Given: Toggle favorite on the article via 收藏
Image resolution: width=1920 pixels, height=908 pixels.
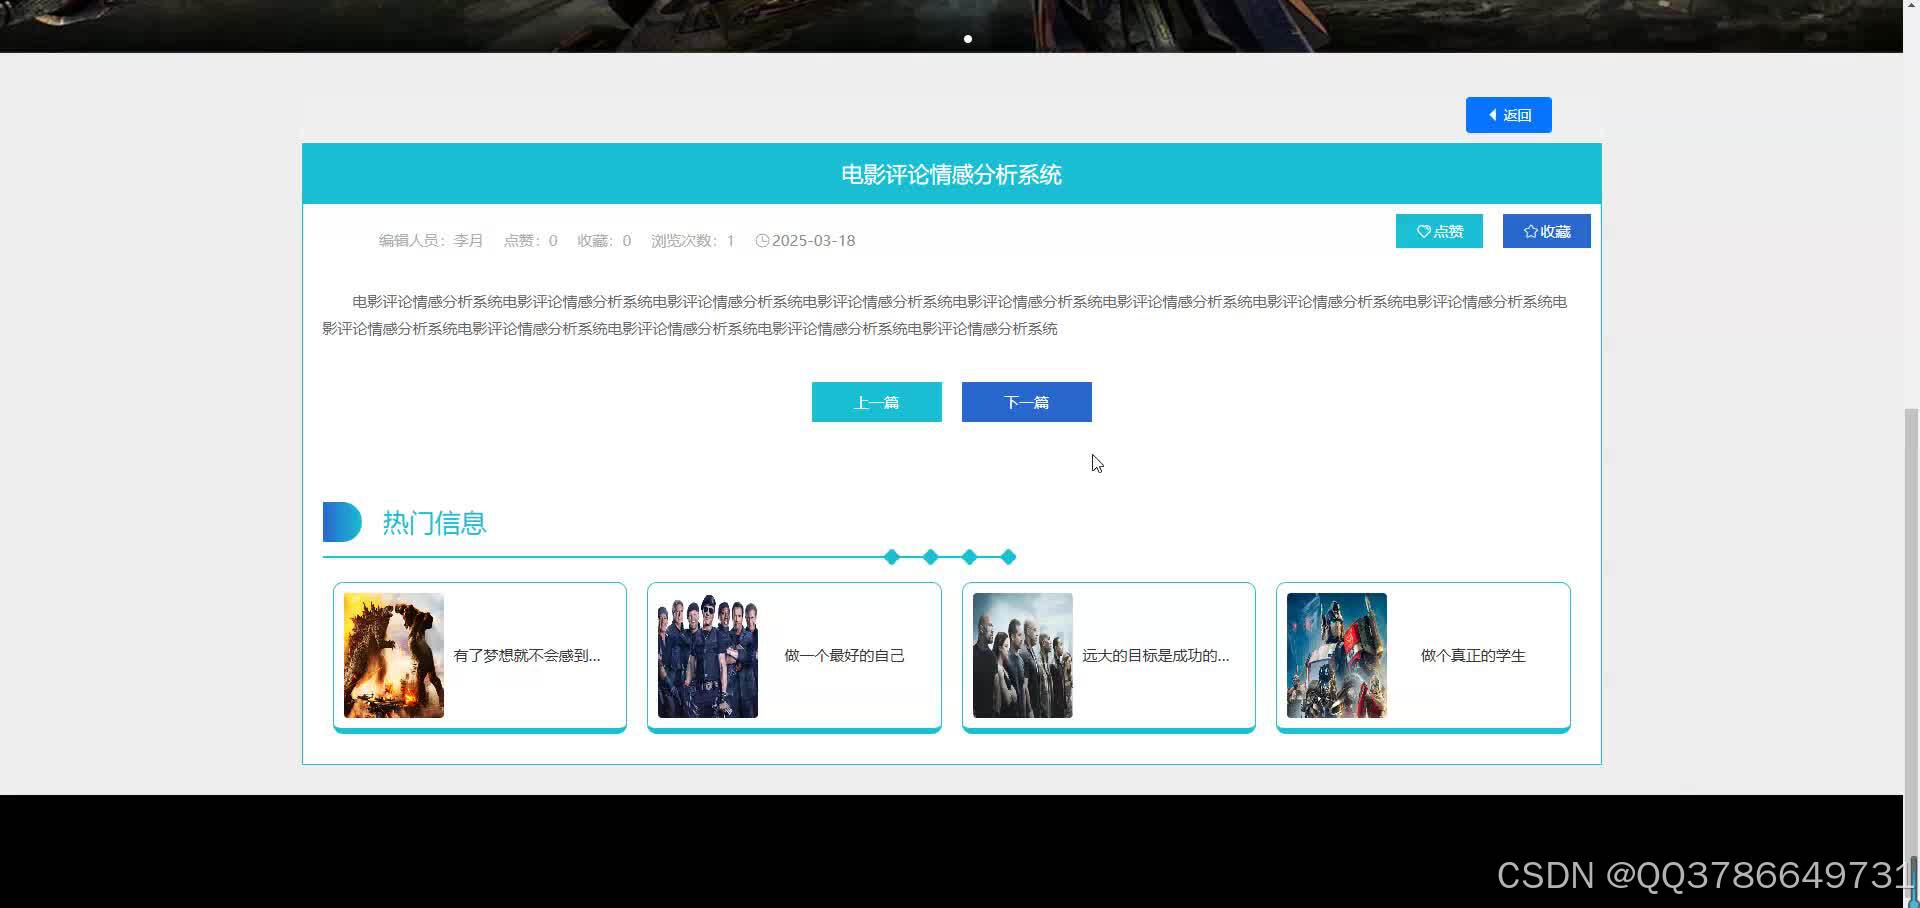Looking at the screenshot, I should pos(1546,231).
